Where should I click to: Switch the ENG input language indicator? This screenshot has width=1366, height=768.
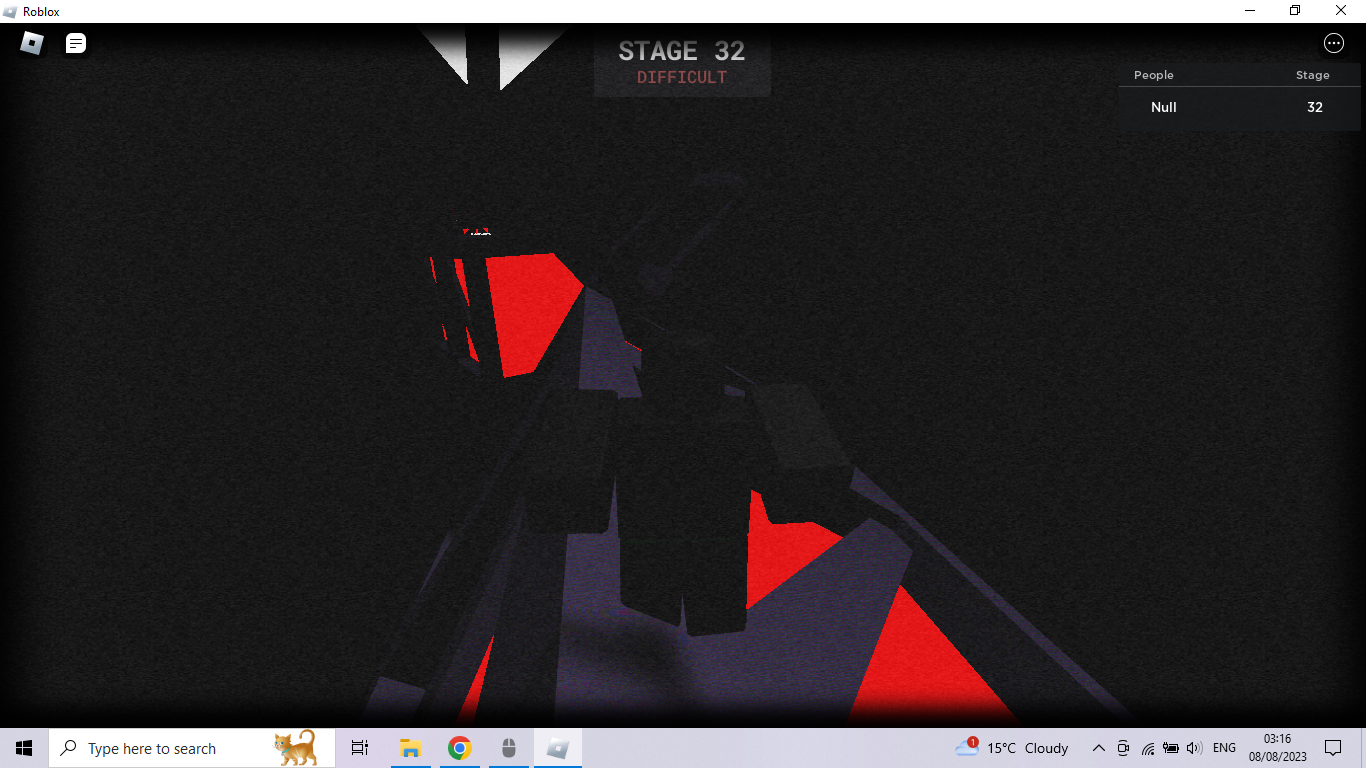(1224, 748)
